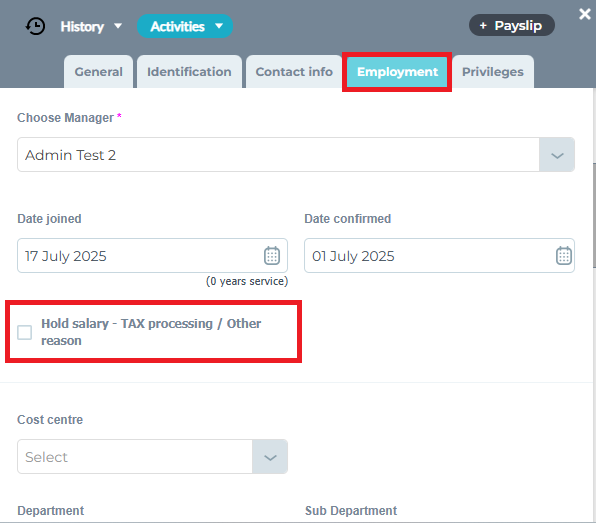Image resolution: width=596 pixels, height=523 pixels.
Task: Switch to the Identification tab
Action: (x=189, y=72)
